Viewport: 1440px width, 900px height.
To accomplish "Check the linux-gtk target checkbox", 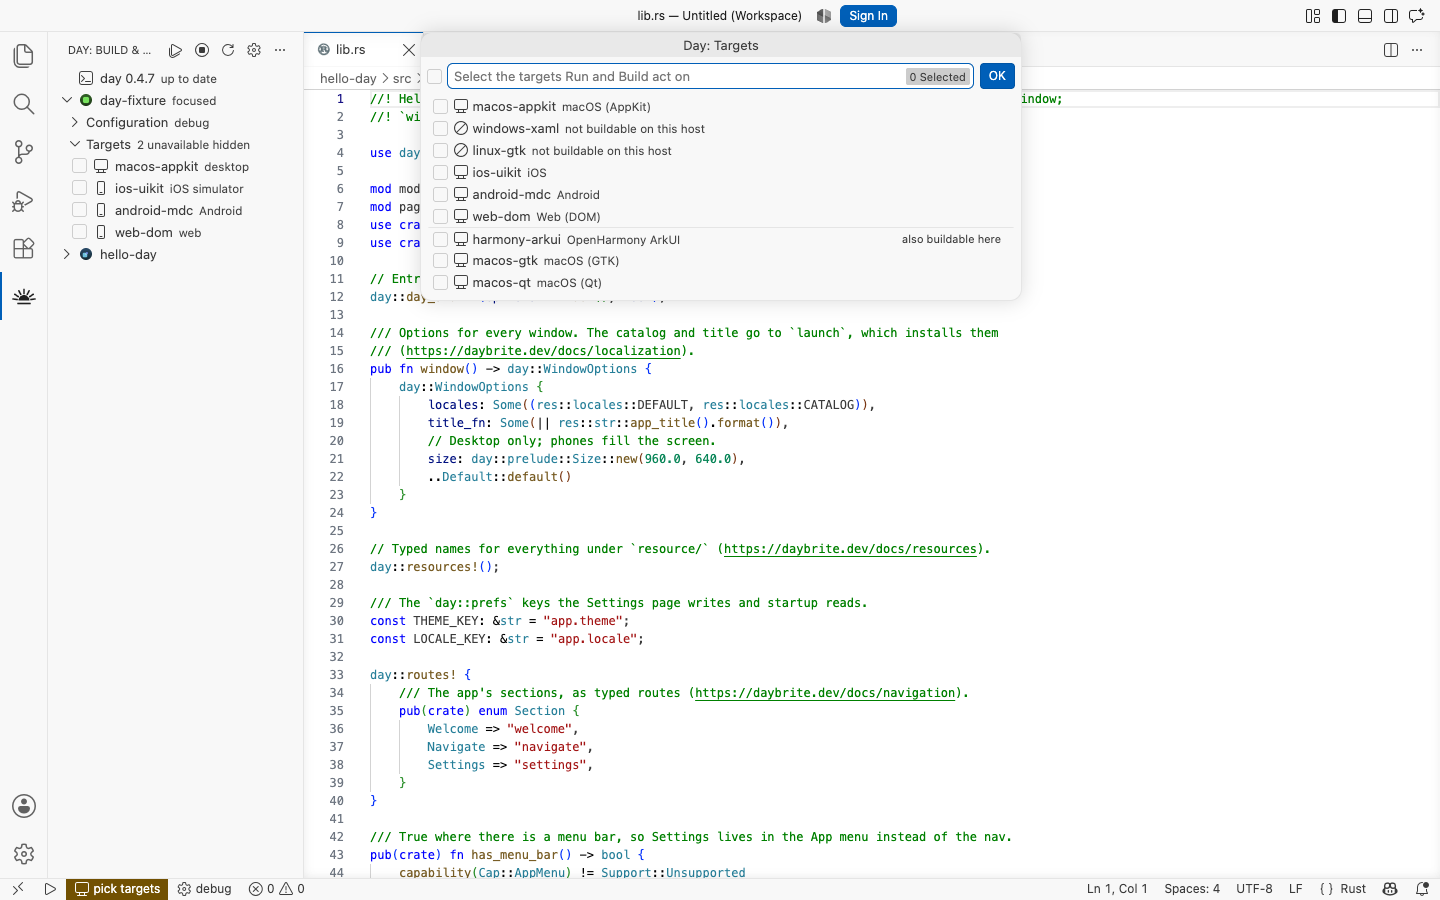I will (440, 151).
